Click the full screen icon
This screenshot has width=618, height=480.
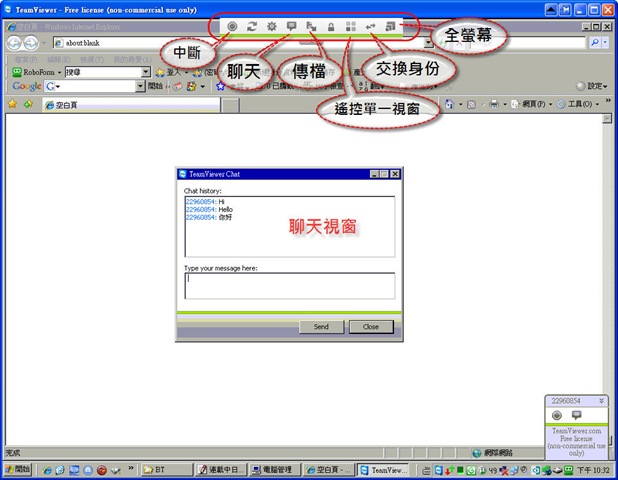coord(390,25)
